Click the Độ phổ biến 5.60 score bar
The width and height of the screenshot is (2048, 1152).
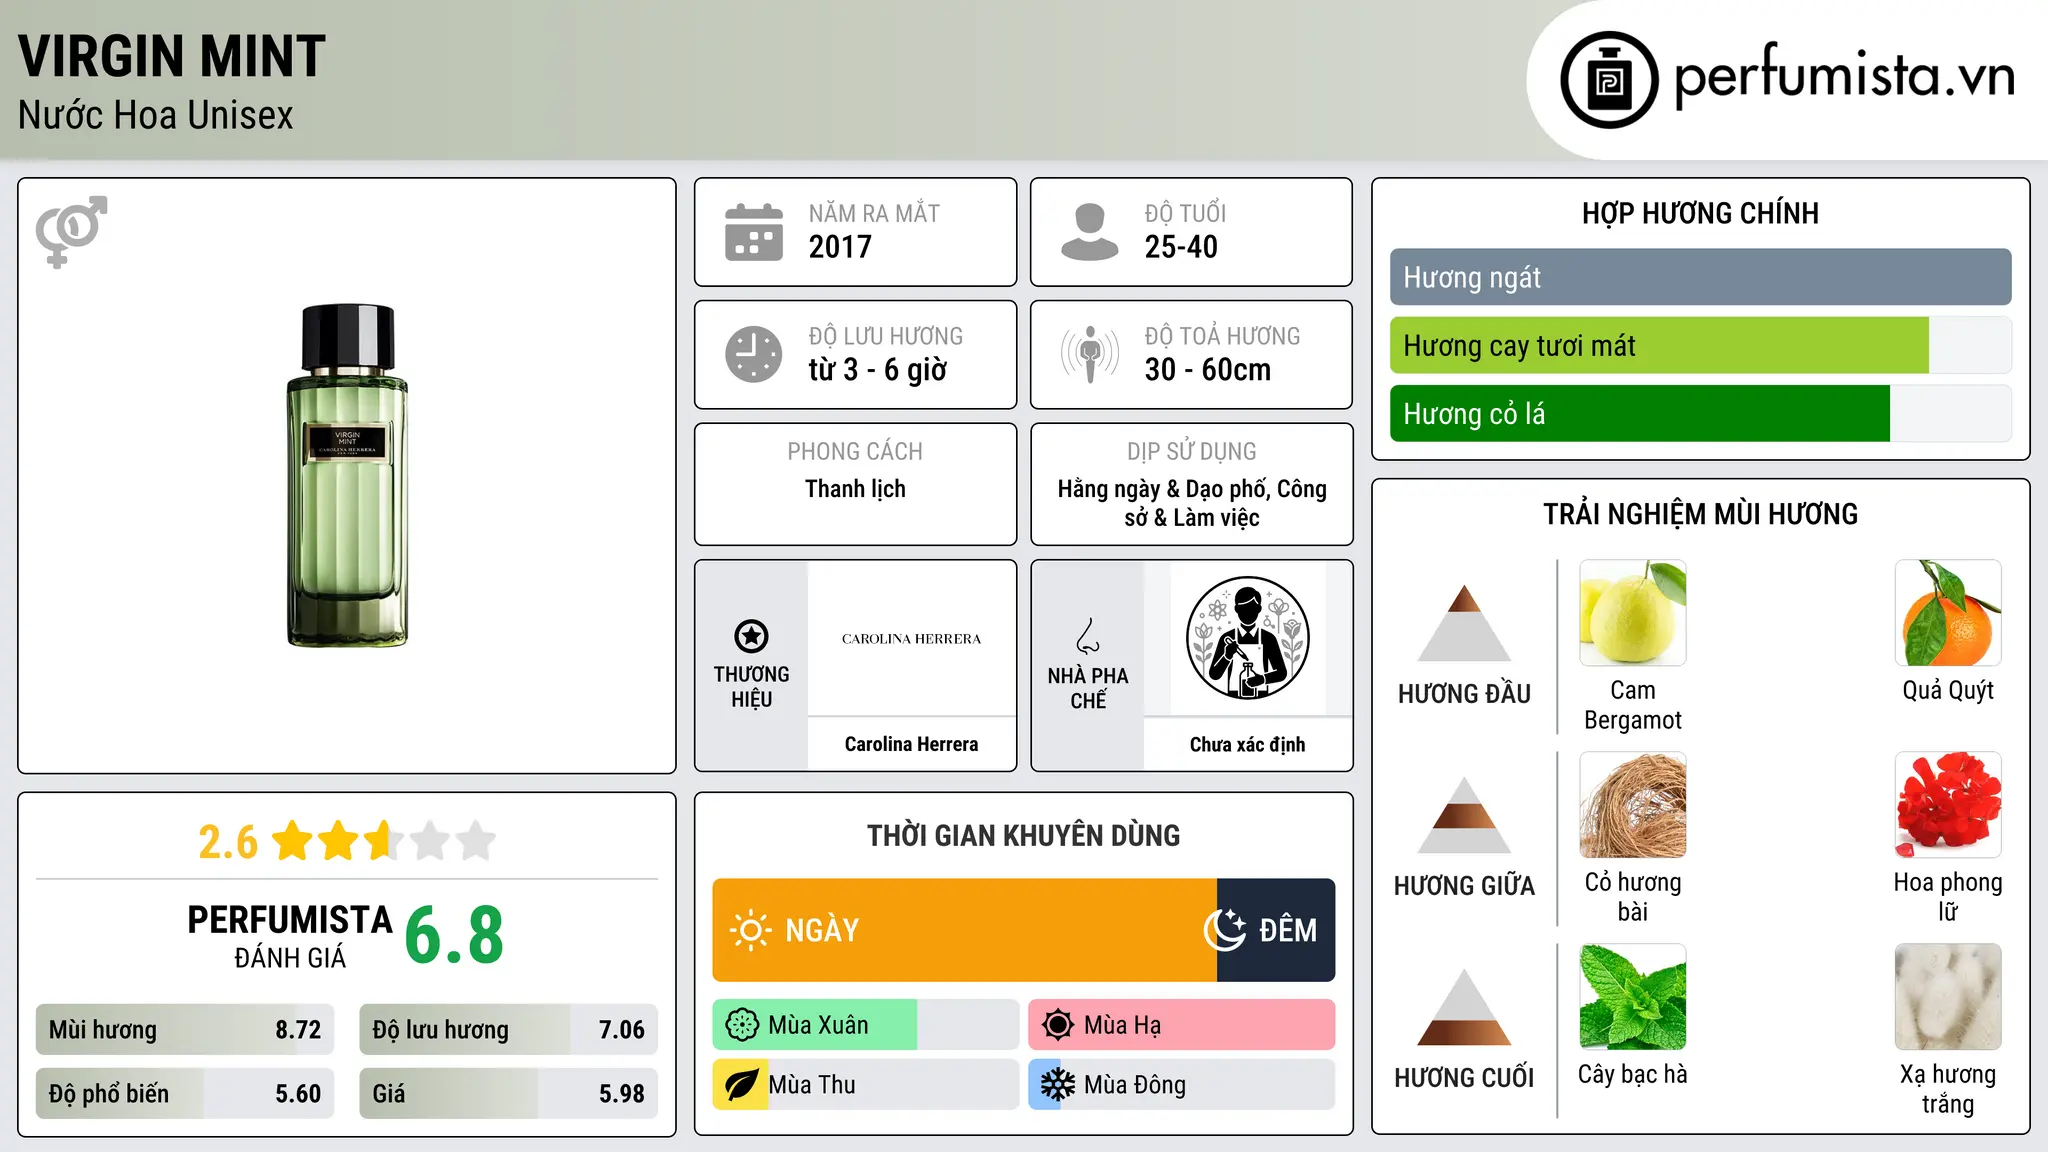[185, 1094]
